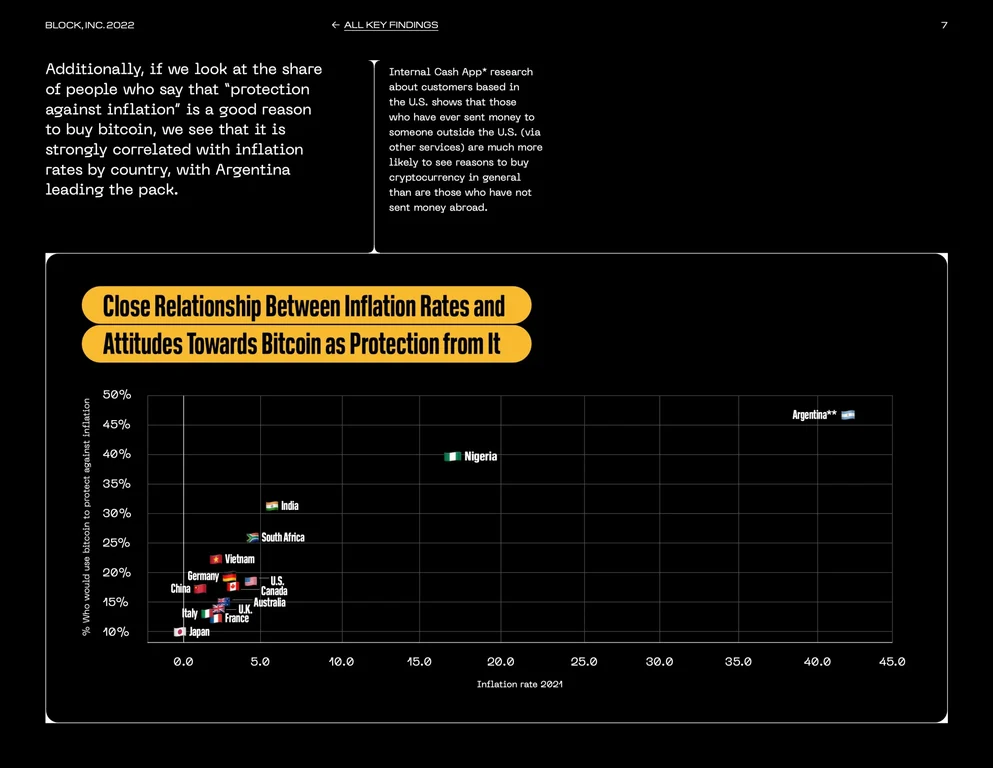This screenshot has height=768, width=993.
Task: Click the 'Inflation rate 2021' axis title
Action: (x=519, y=684)
